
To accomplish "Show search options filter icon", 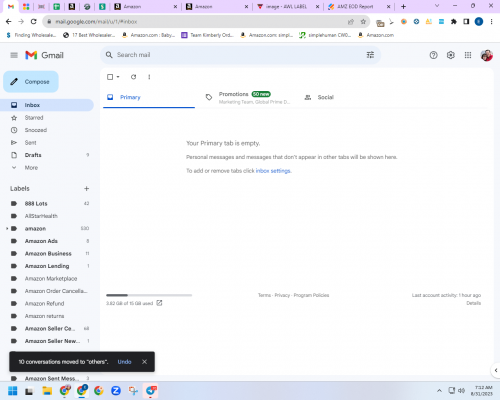I will coord(370,55).
